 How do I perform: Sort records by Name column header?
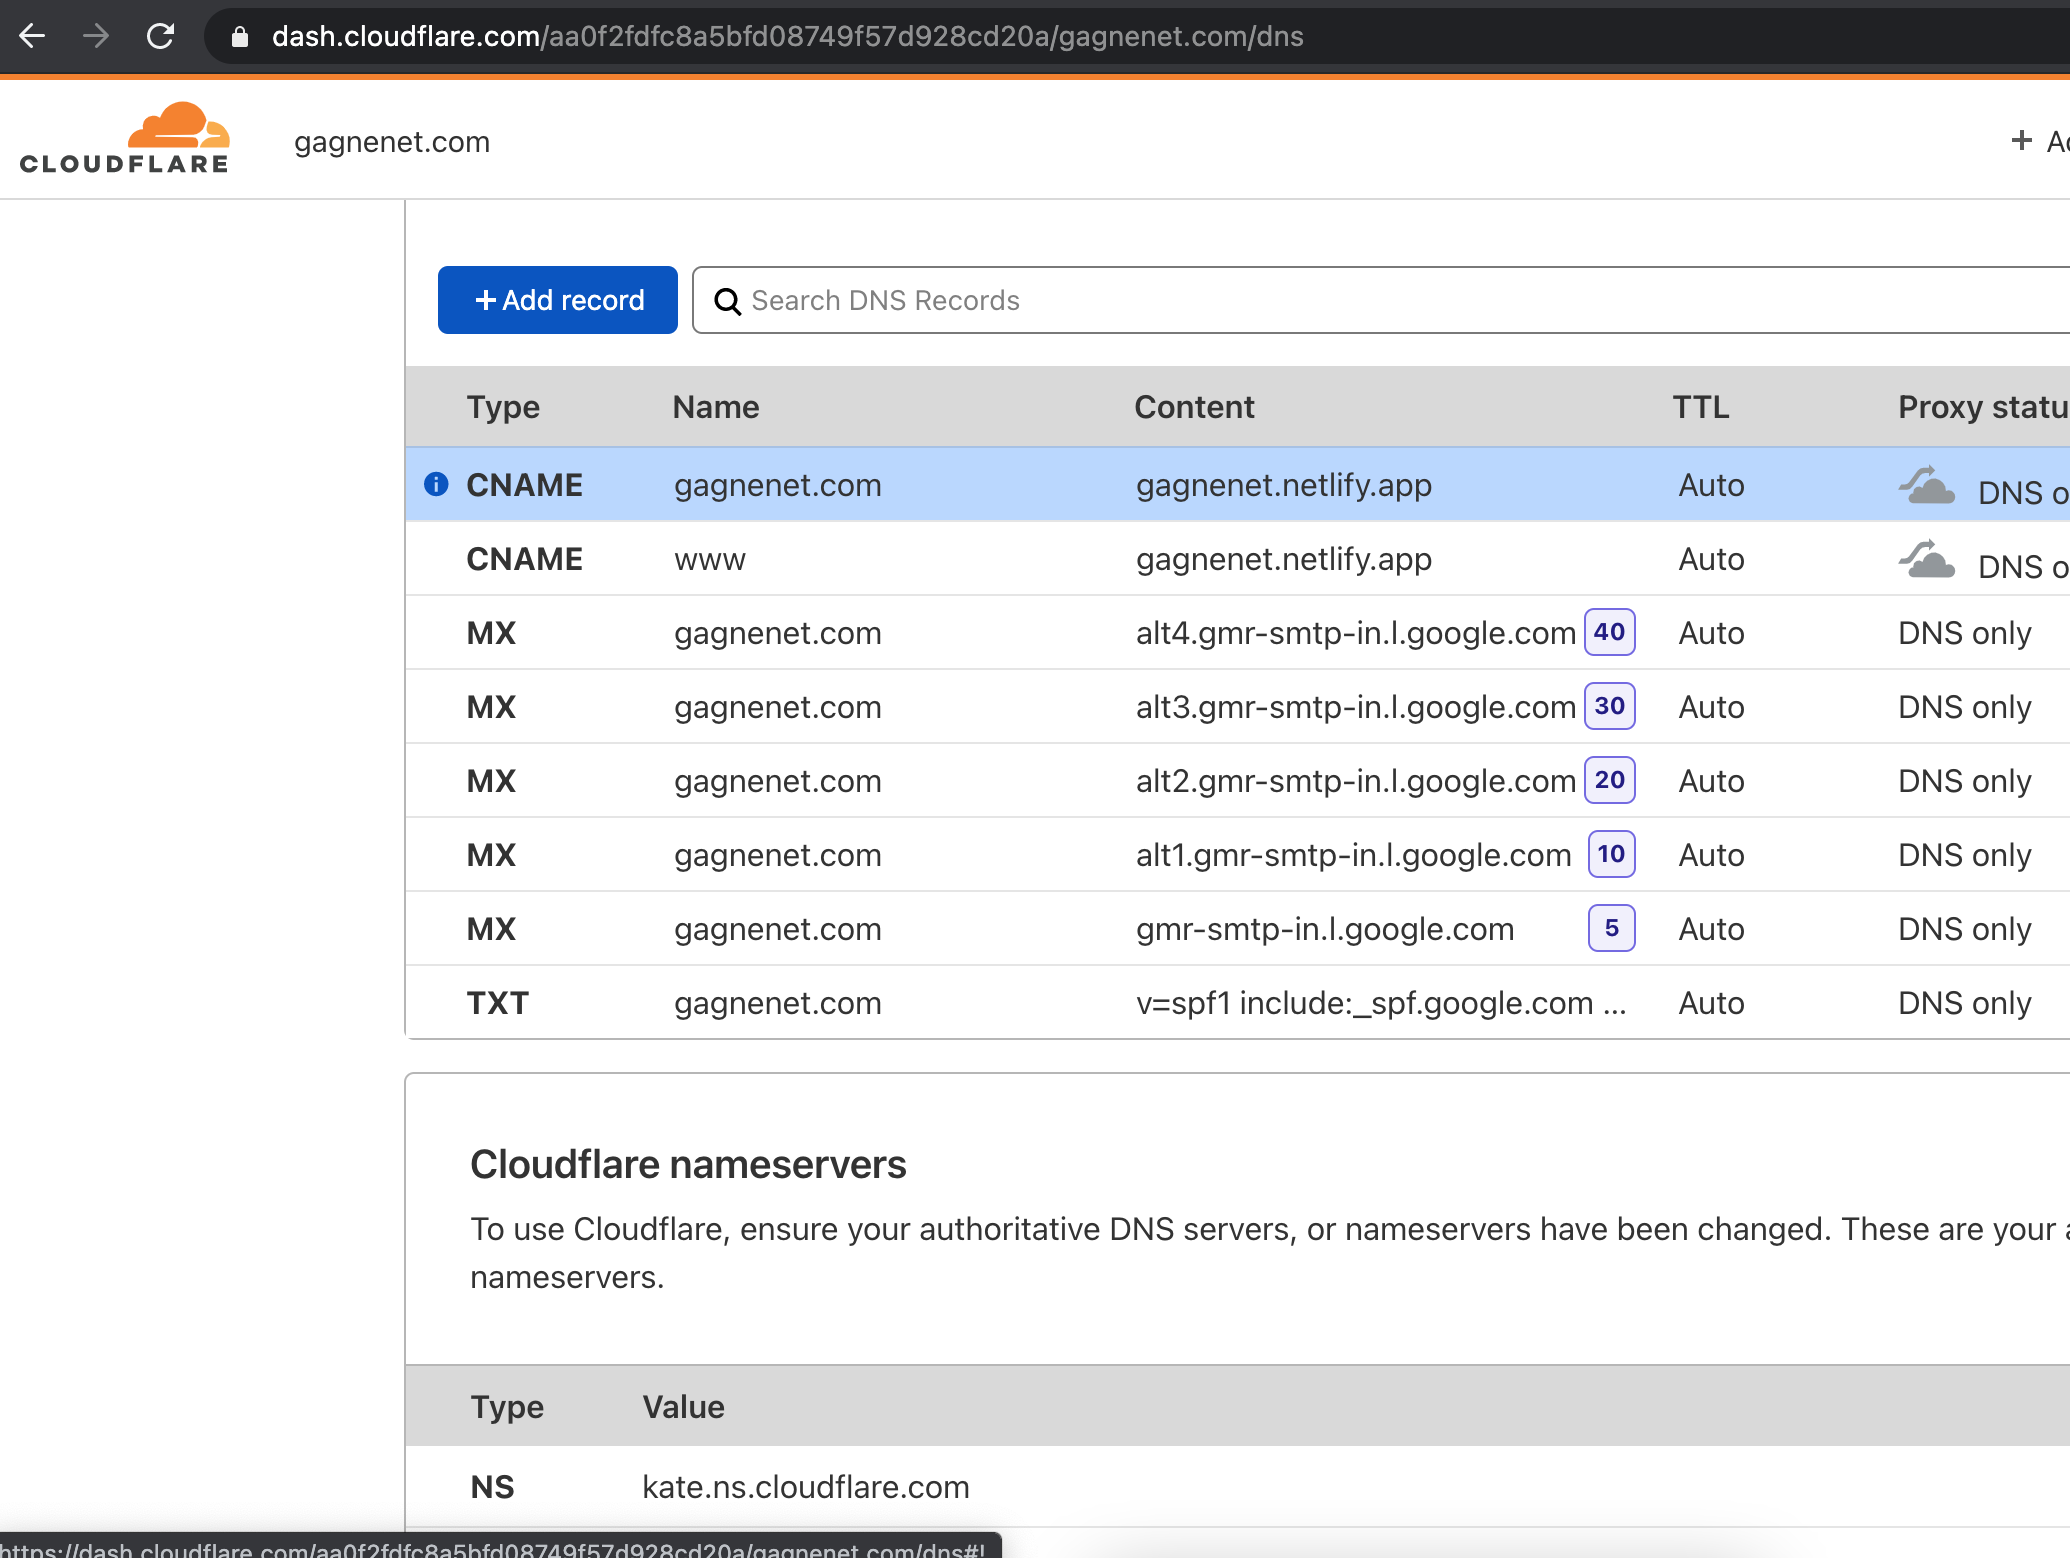[x=716, y=407]
